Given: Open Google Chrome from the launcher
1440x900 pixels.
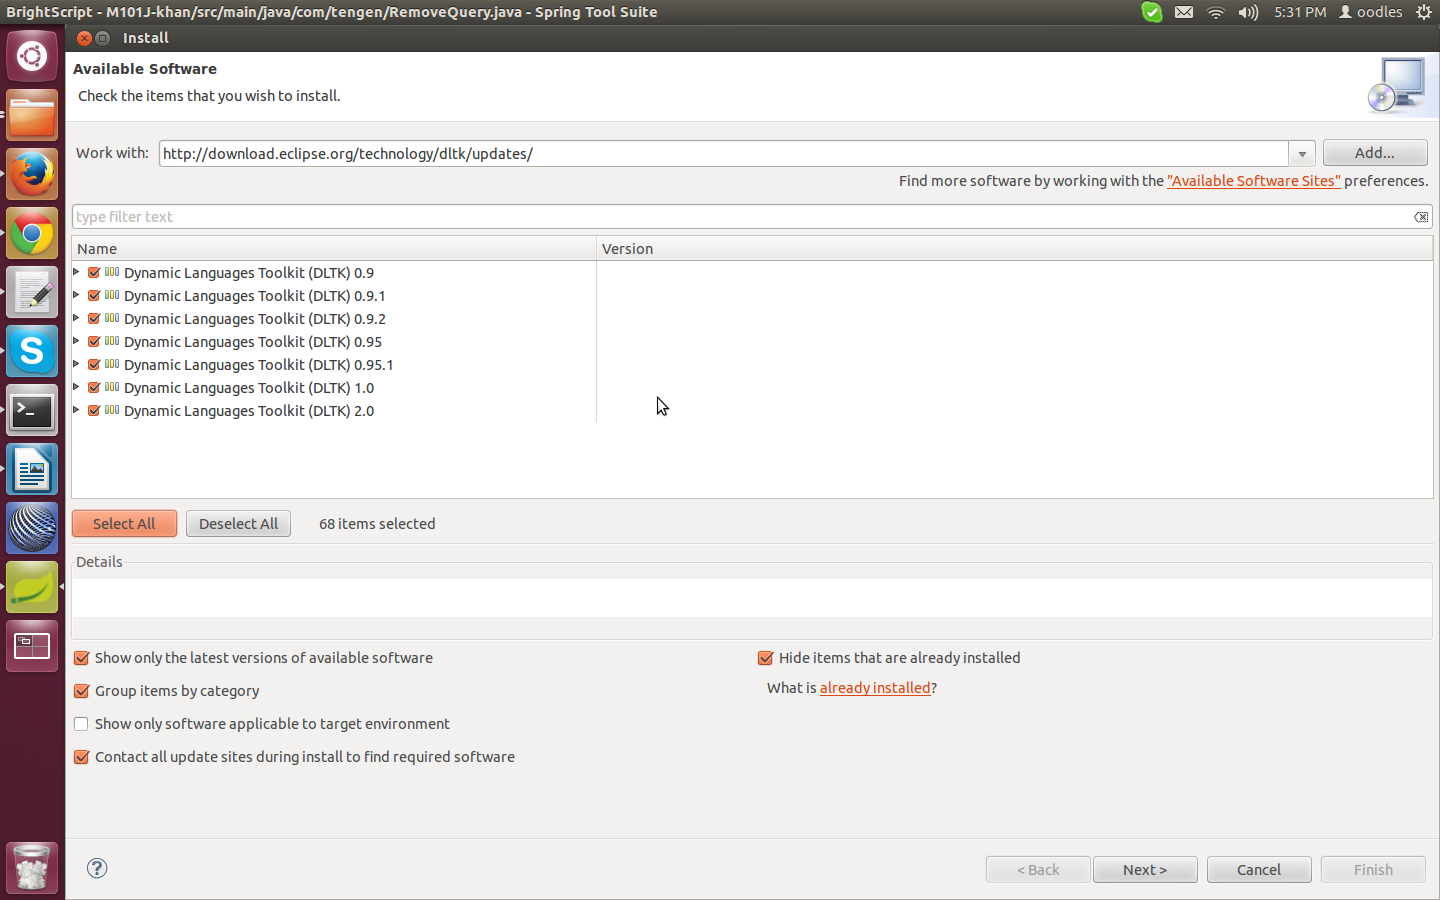Looking at the screenshot, I should pyautogui.click(x=32, y=232).
